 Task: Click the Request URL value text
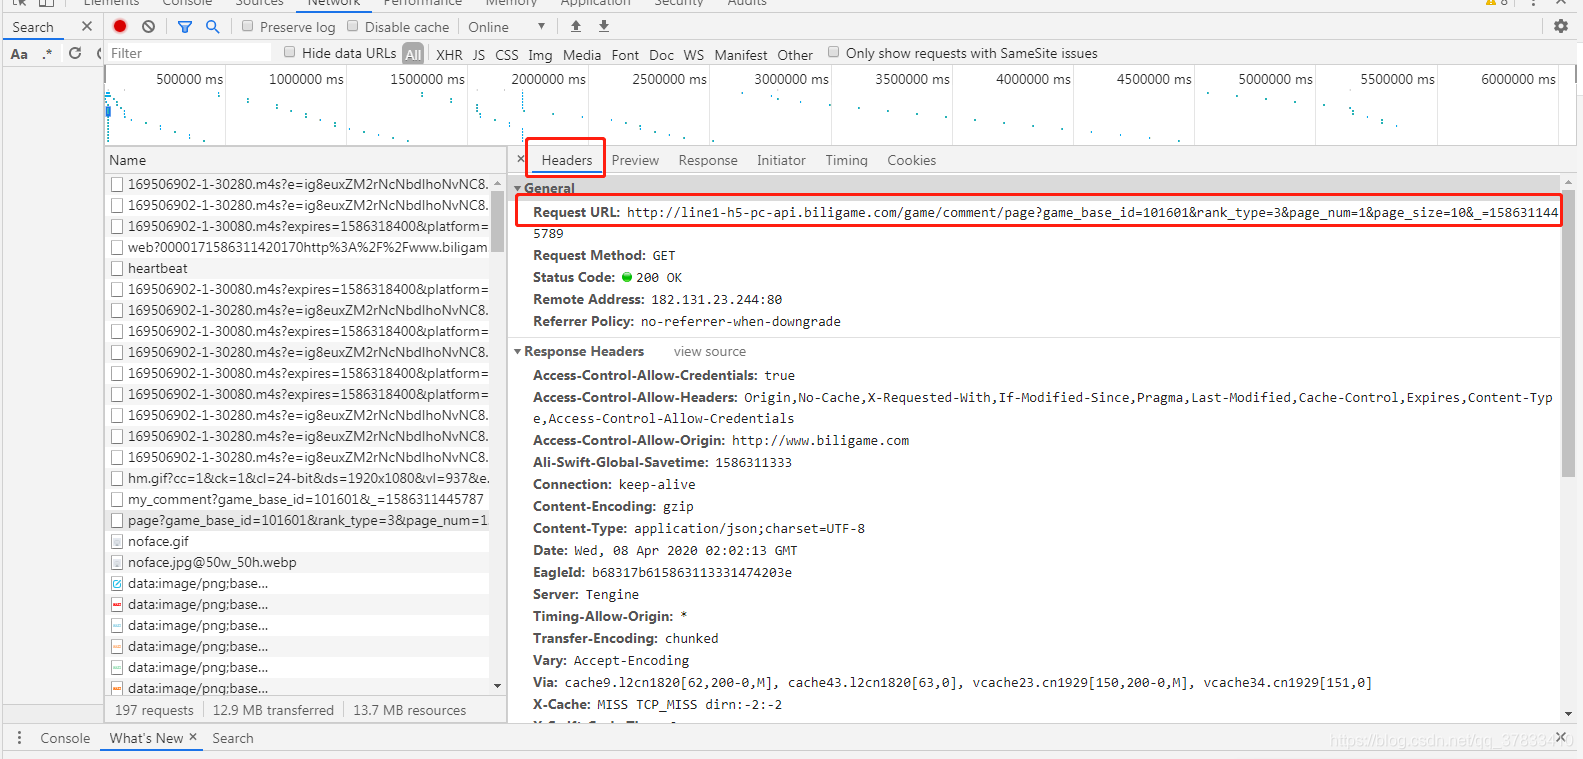coord(1092,212)
